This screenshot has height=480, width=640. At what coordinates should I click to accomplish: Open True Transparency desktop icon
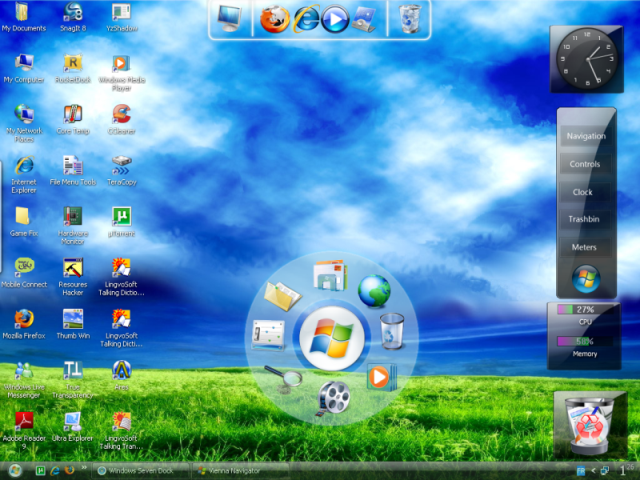[73, 380]
